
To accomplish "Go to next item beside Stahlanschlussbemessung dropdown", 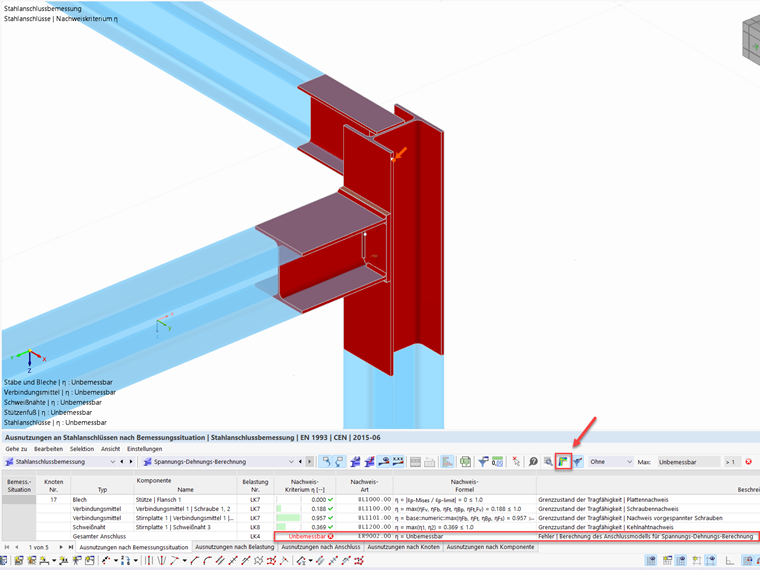I will click(x=130, y=461).
